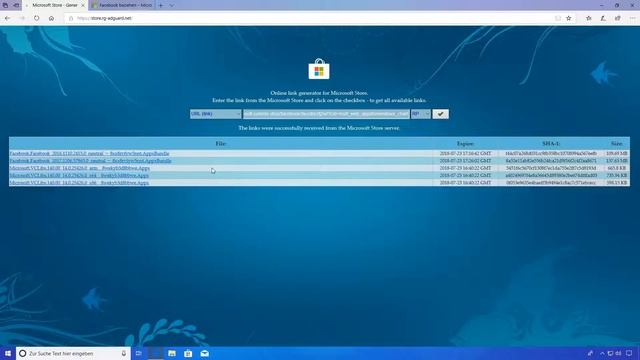The height and width of the screenshot is (360, 640).
Task: Reload the page with the refresh icon
Action: click(37, 18)
